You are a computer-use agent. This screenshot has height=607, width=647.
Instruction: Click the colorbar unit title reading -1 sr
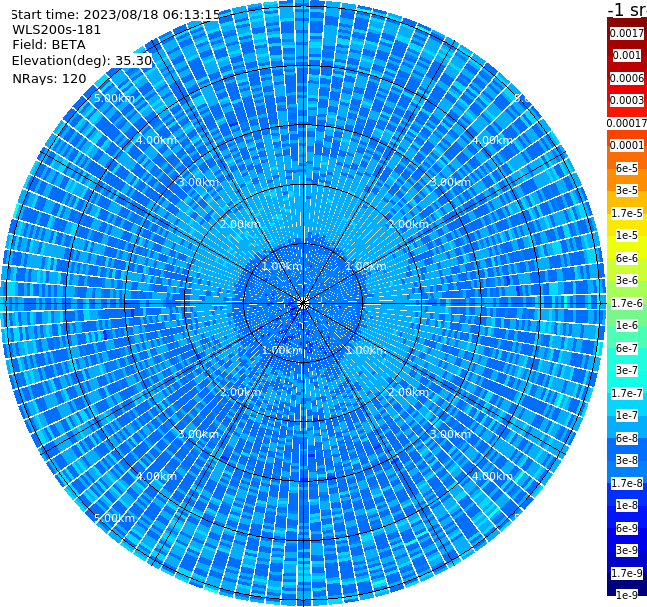tap(627, 9)
